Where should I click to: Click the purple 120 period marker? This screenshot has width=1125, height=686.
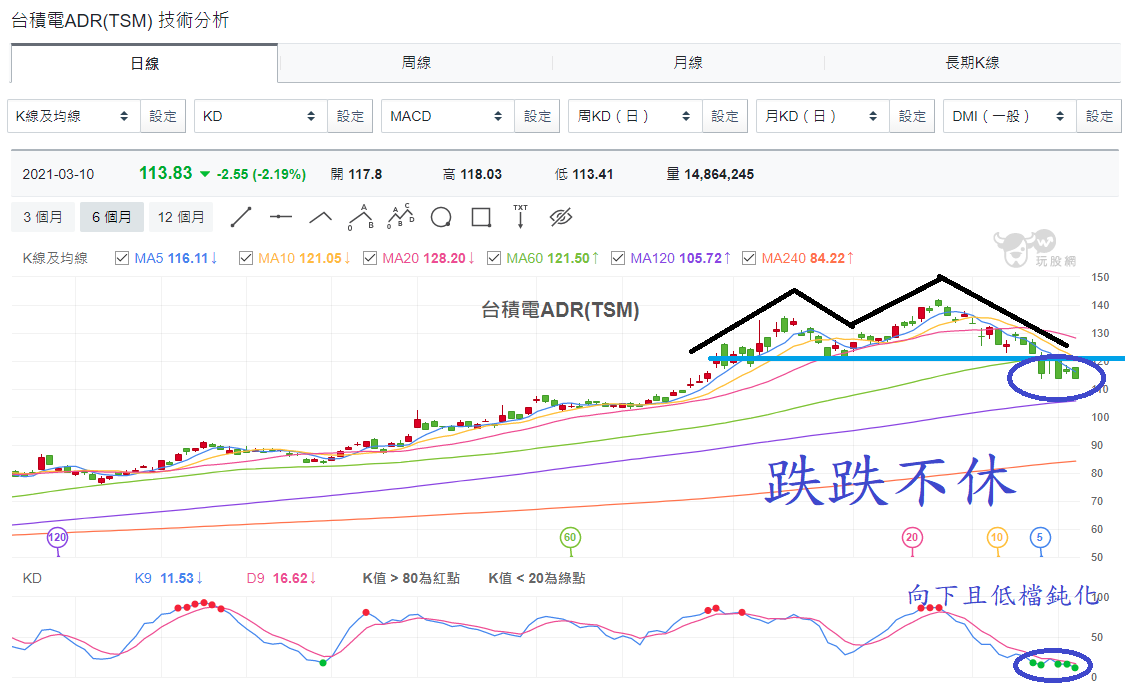[x=57, y=537]
